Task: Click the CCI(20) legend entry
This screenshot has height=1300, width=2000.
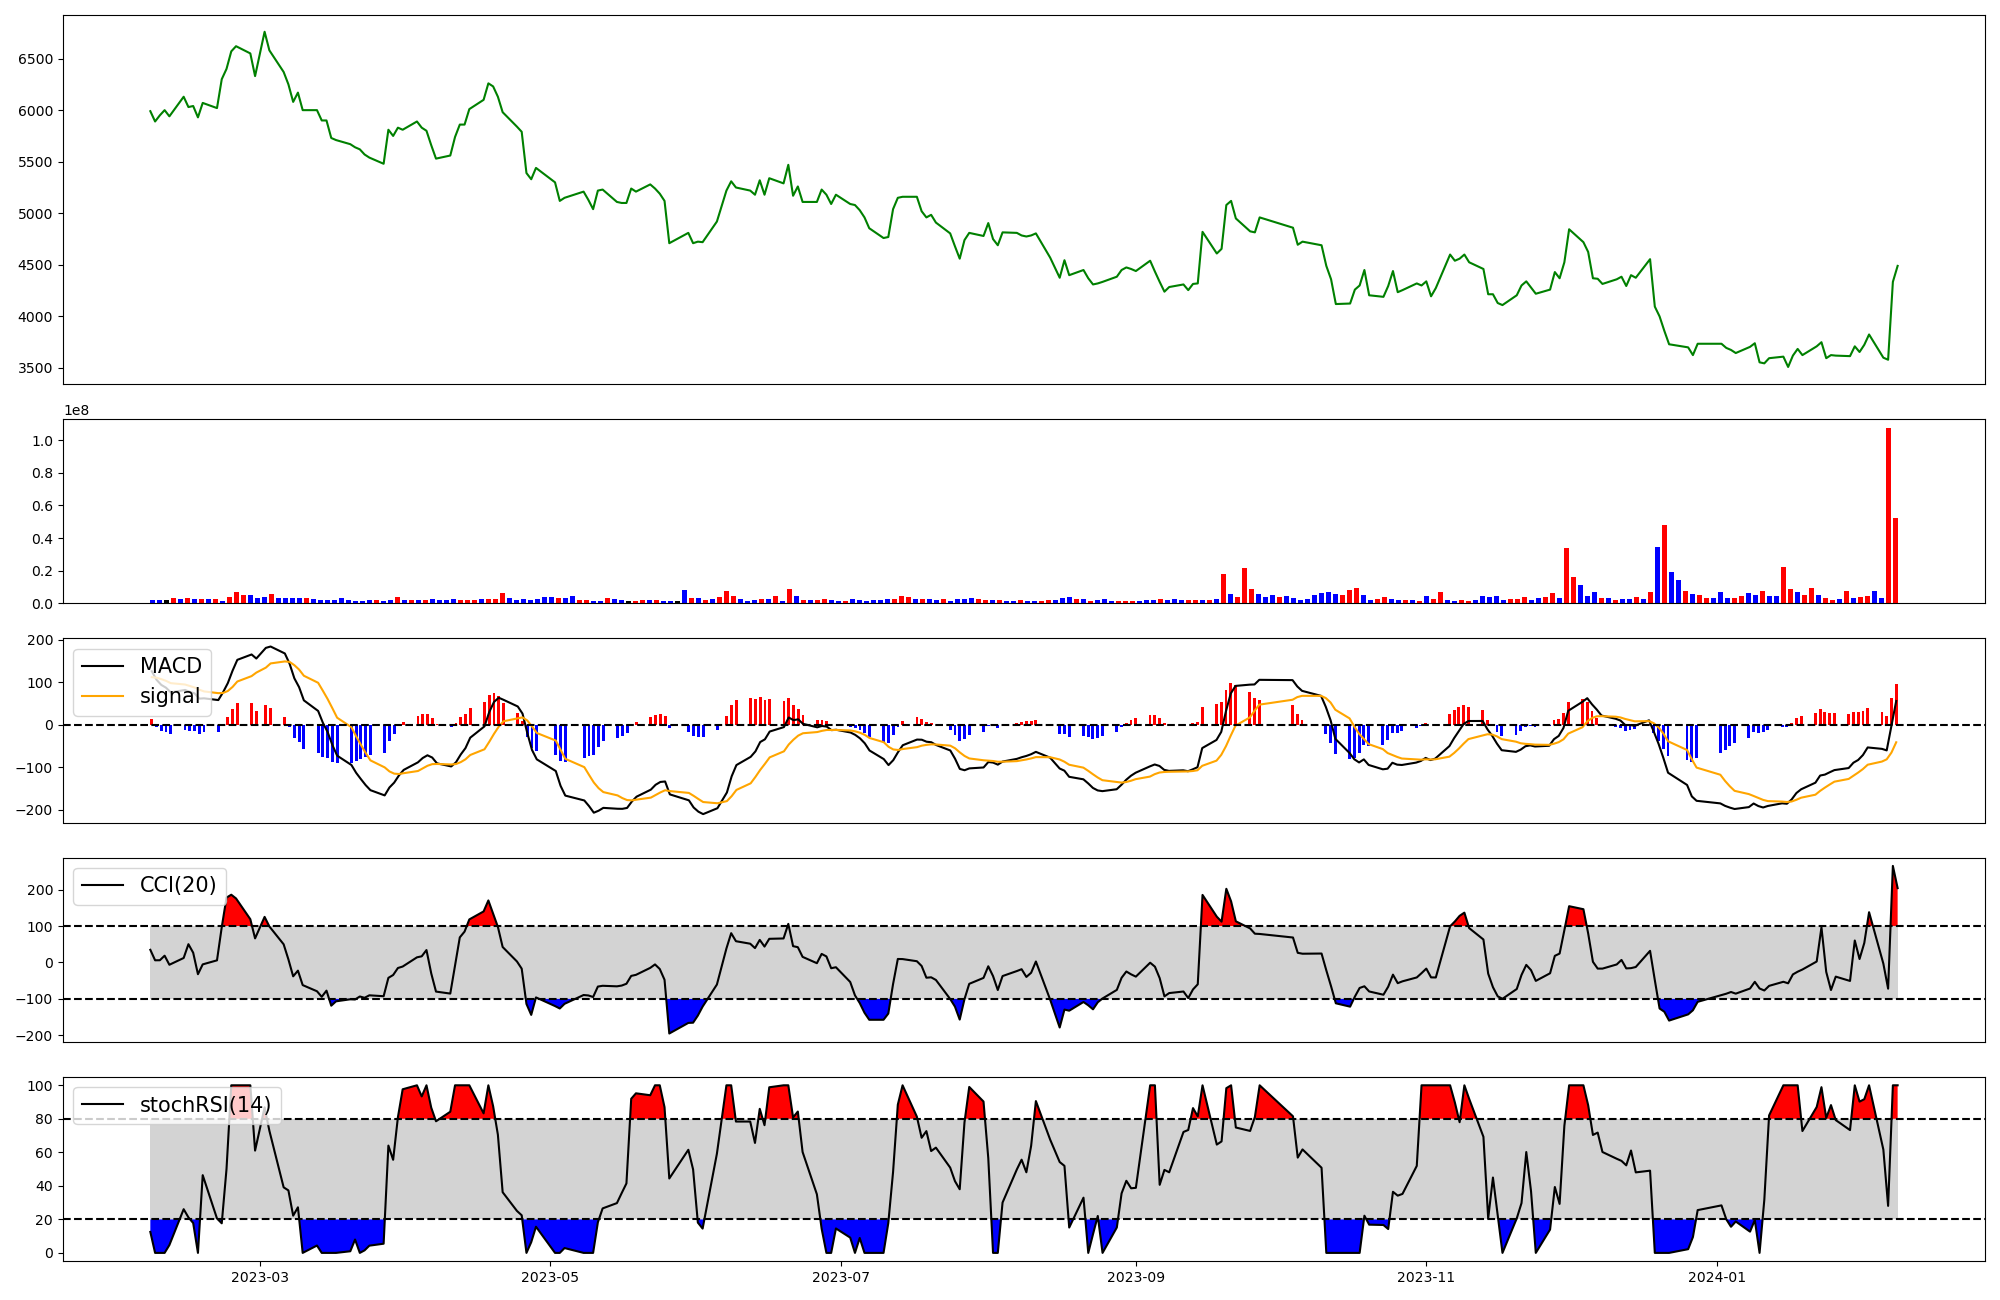Action: pos(177,885)
